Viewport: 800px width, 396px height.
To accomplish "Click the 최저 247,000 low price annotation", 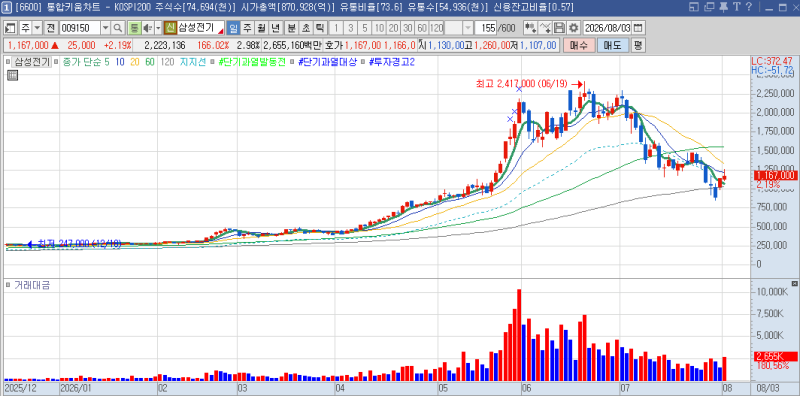I will pos(80,244).
